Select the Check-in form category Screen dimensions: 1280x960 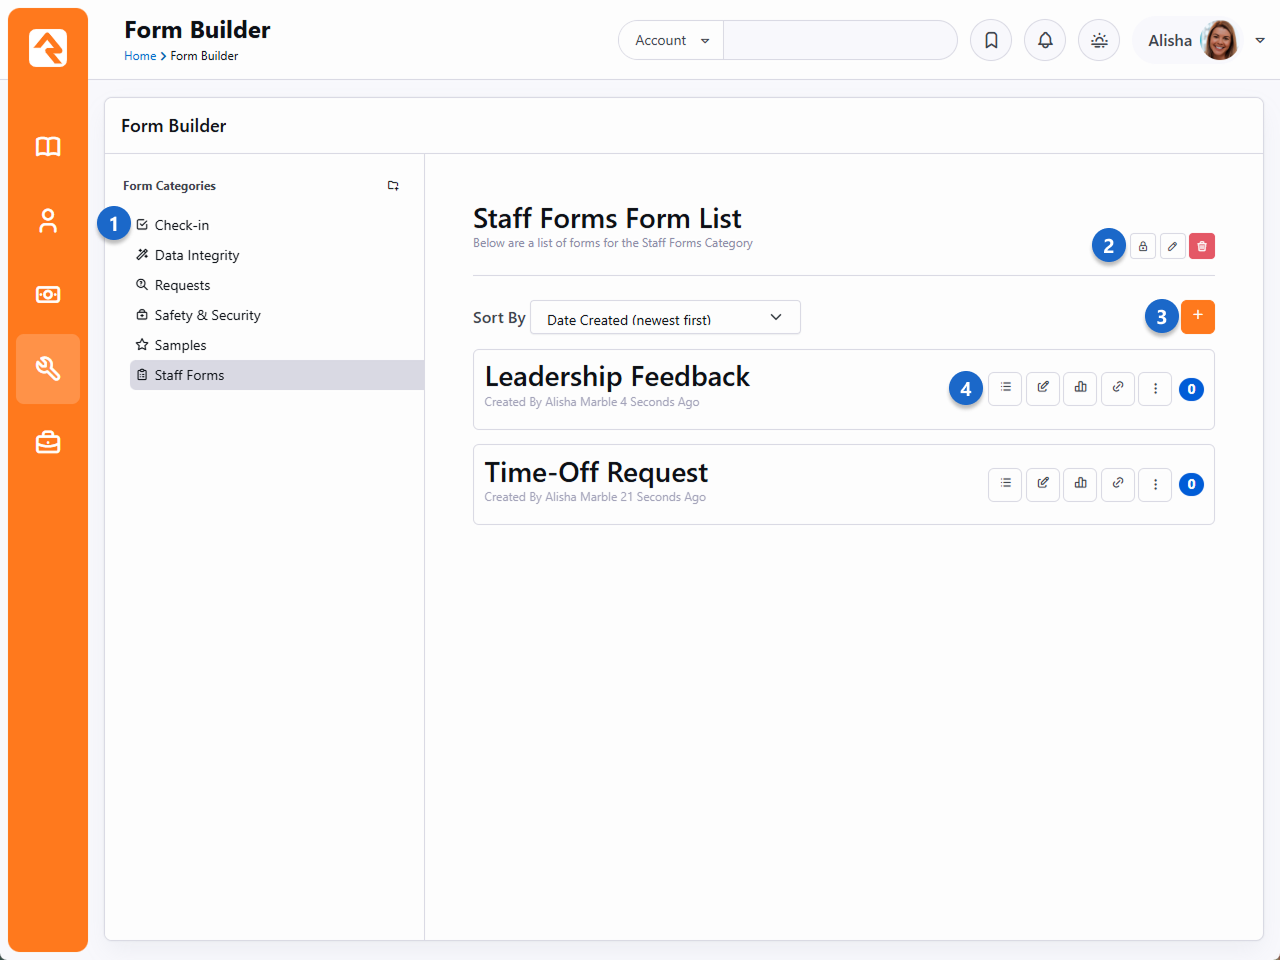coord(182,225)
